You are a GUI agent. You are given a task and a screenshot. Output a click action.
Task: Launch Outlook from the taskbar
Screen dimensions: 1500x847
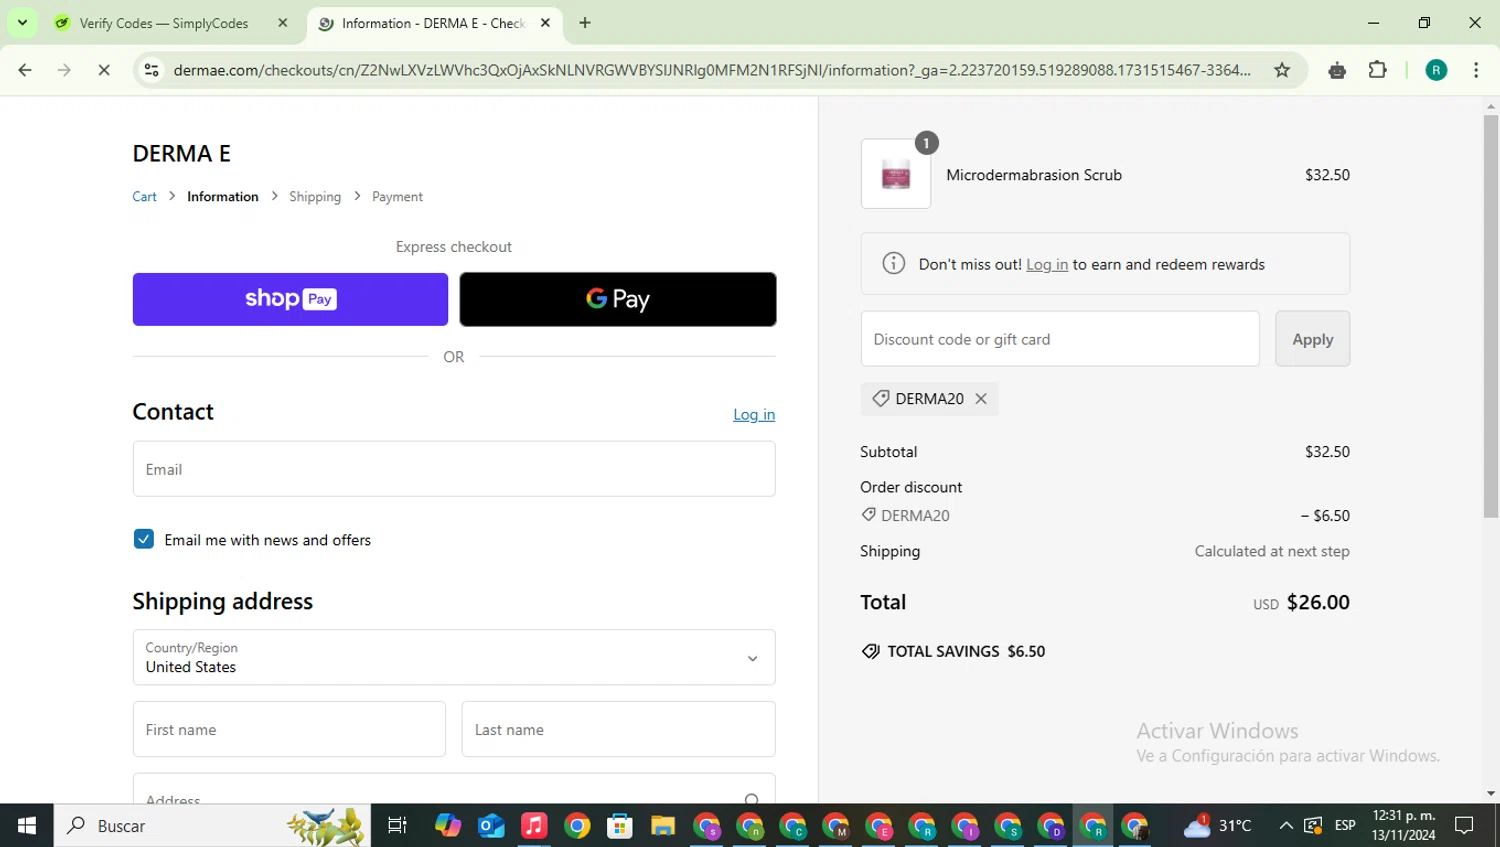491,825
